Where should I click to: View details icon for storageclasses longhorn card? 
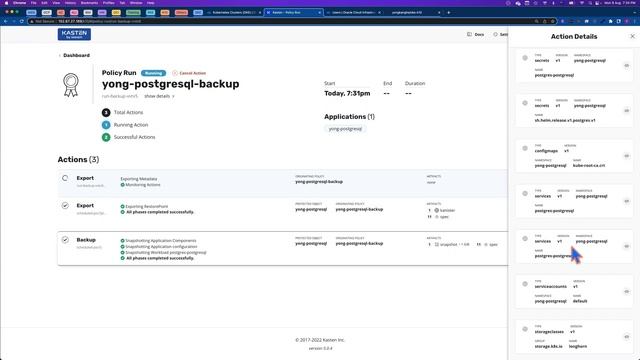627,337
